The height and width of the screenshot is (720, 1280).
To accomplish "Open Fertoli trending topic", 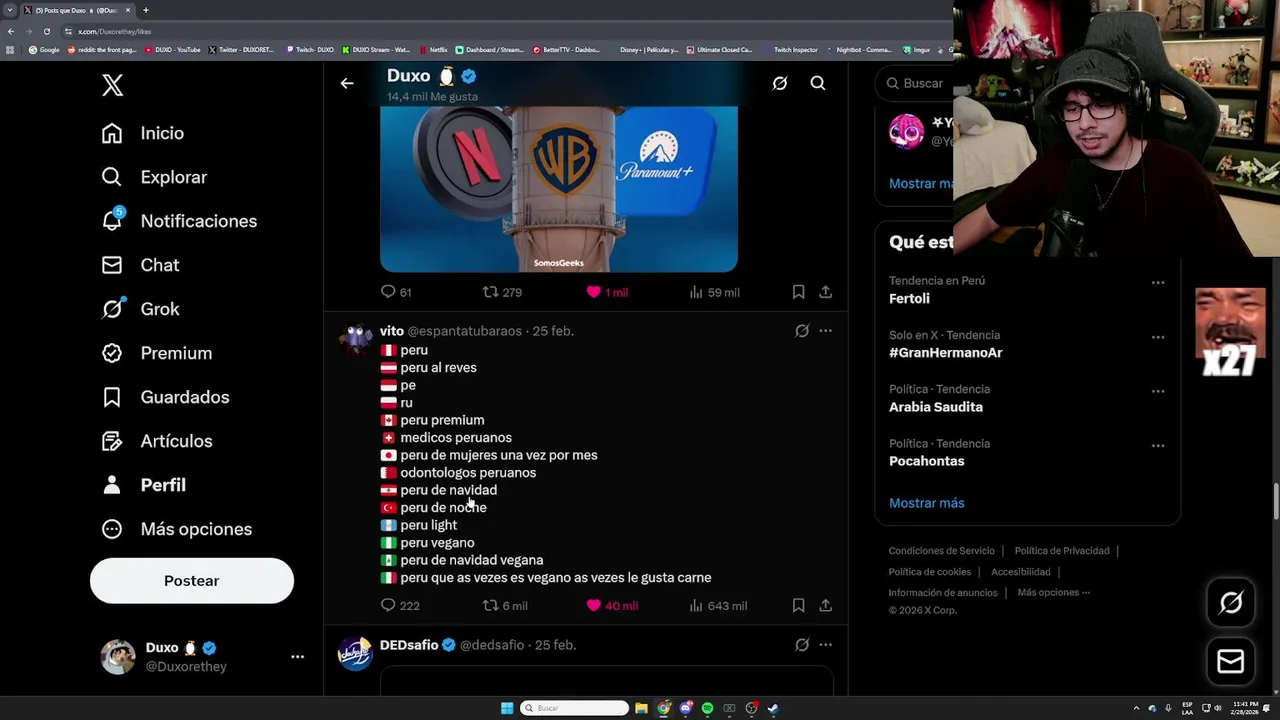I will [x=909, y=299].
